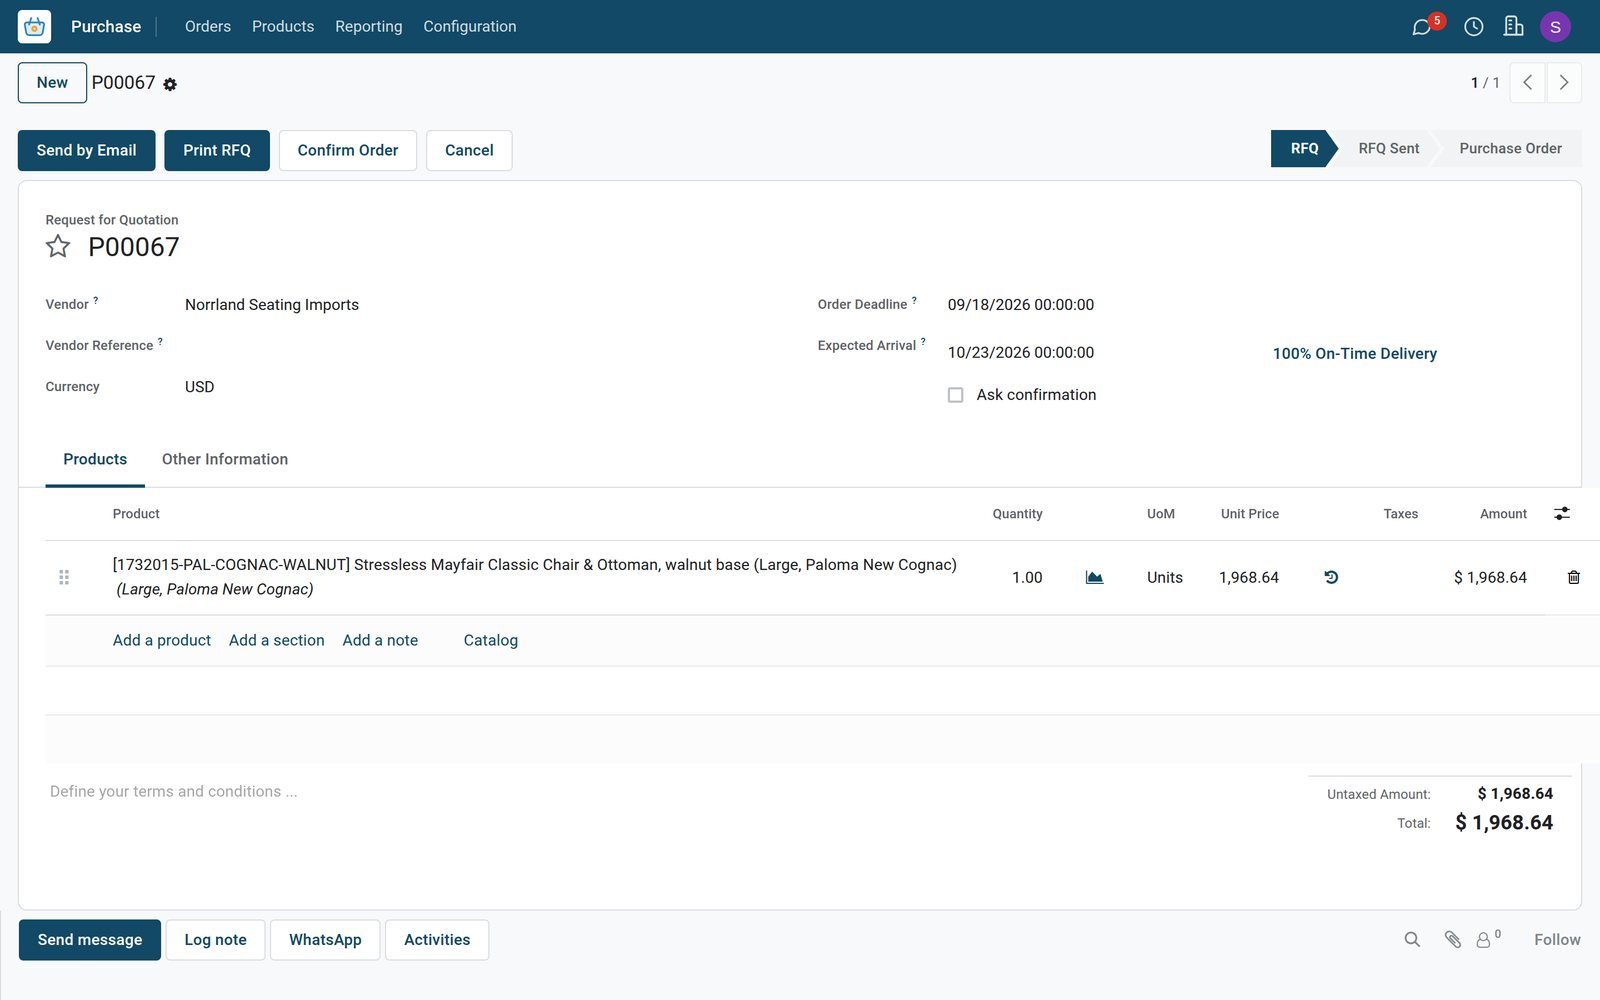The width and height of the screenshot is (1600, 1000).
Task: Open the Reporting menu
Action: [x=369, y=27]
